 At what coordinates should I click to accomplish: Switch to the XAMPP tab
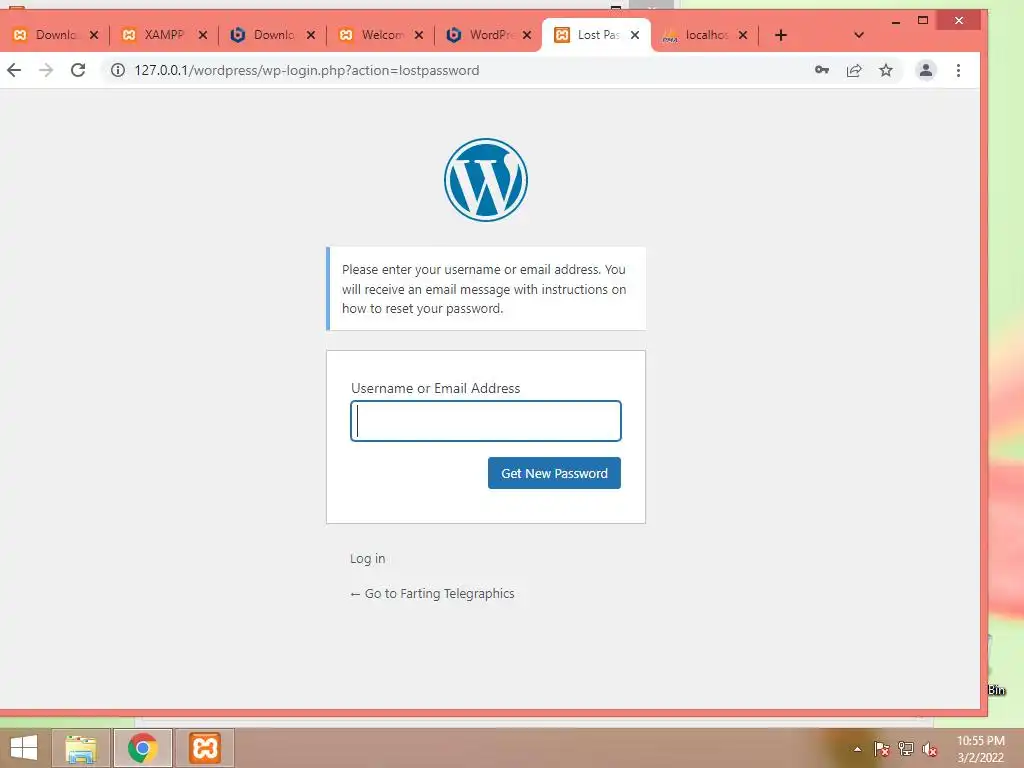point(155,35)
